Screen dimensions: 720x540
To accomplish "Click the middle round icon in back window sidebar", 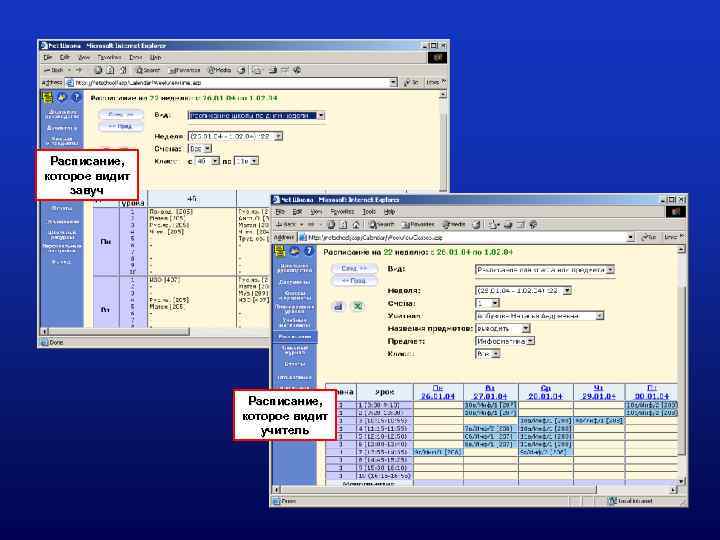I will pos(62,97).
